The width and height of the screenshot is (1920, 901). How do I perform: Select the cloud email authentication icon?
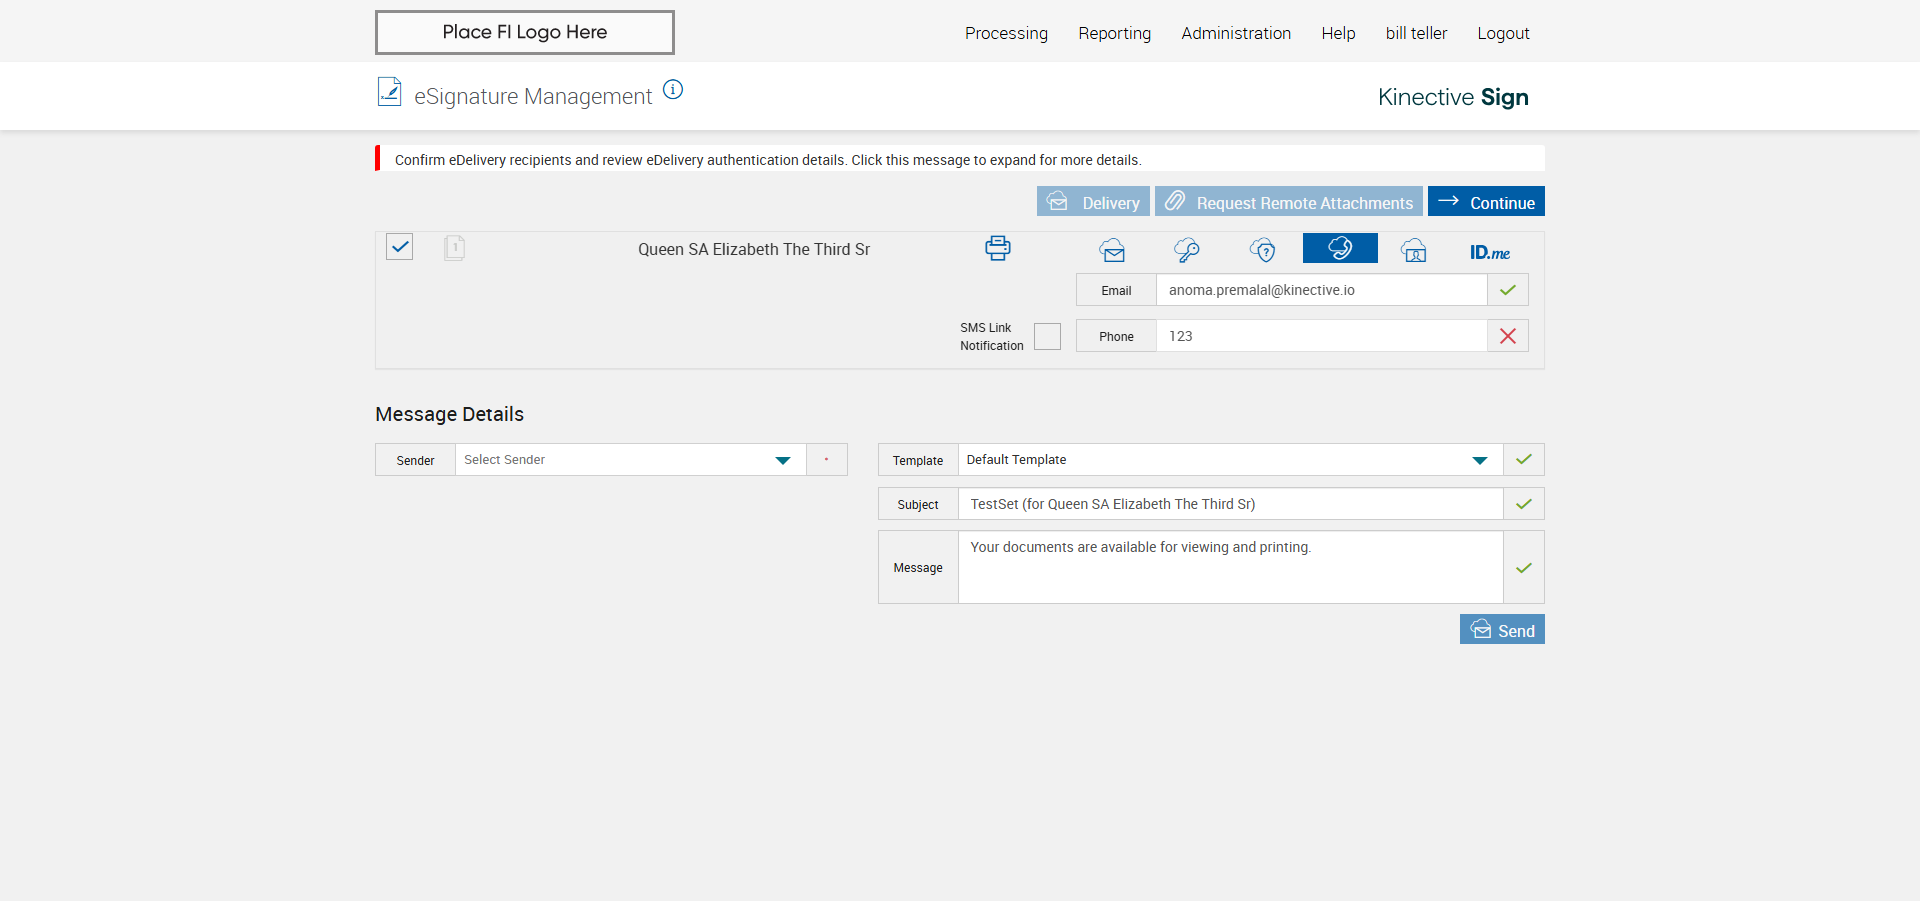pos(1112,250)
